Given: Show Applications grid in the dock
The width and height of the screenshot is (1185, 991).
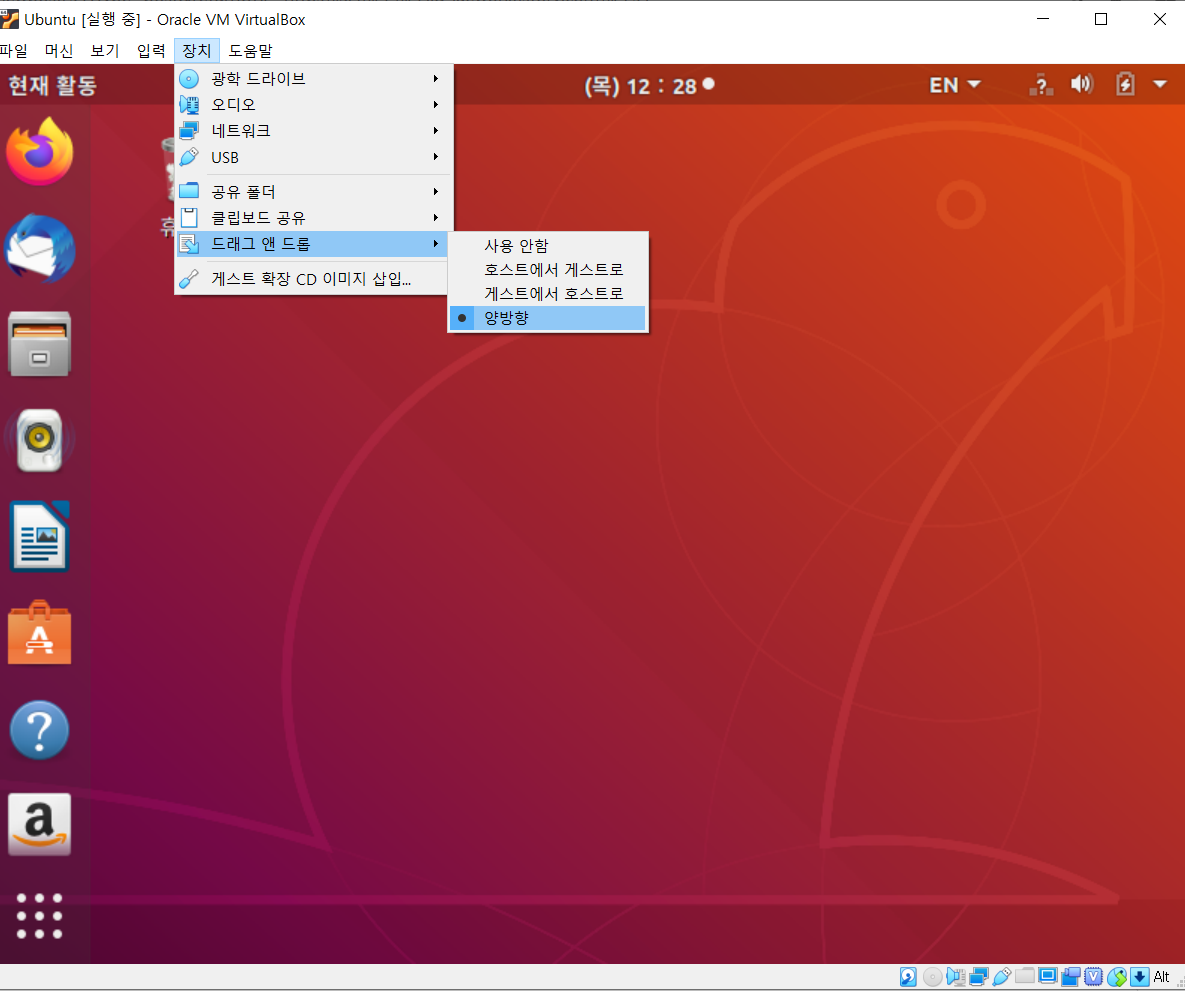Looking at the screenshot, I should point(39,916).
